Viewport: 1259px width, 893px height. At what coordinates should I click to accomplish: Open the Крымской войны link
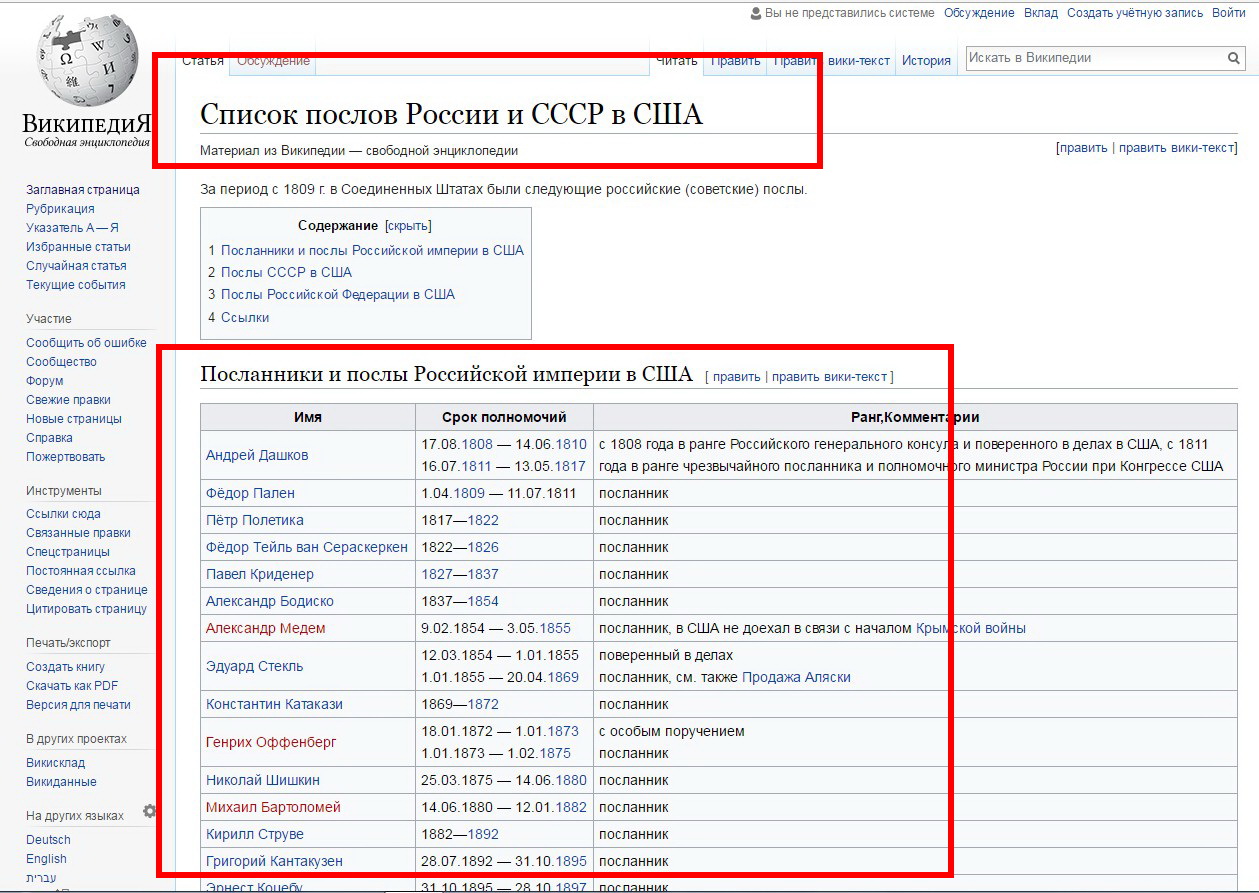click(x=970, y=628)
